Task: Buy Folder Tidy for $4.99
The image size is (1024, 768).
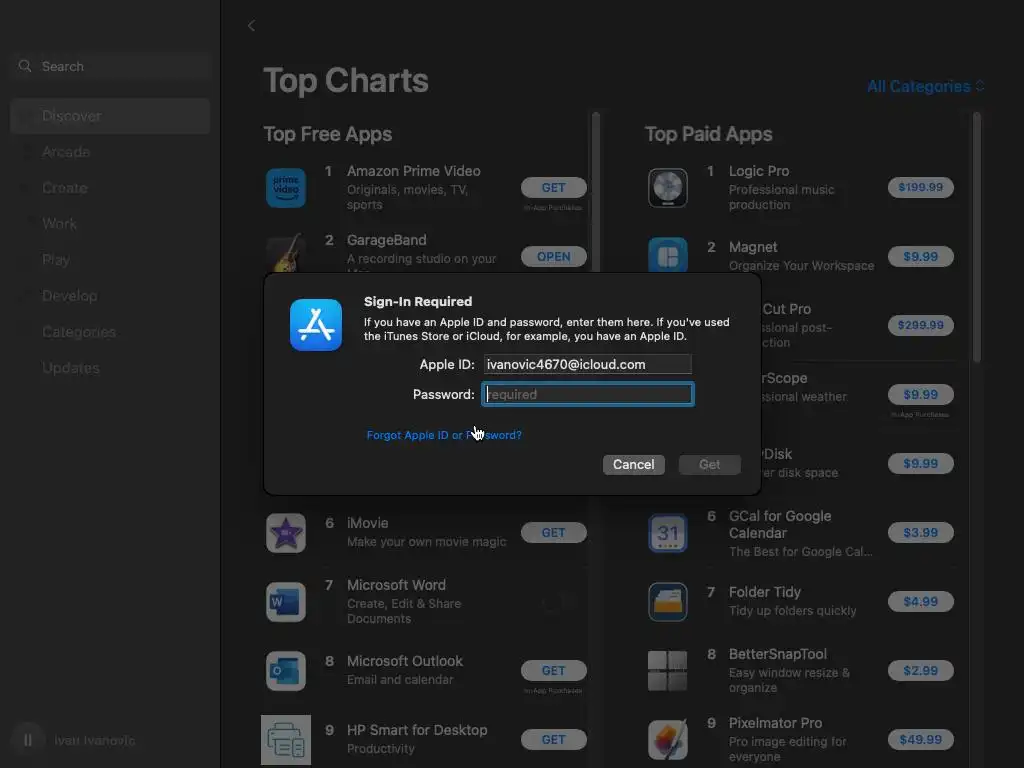Action: (921, 601)
